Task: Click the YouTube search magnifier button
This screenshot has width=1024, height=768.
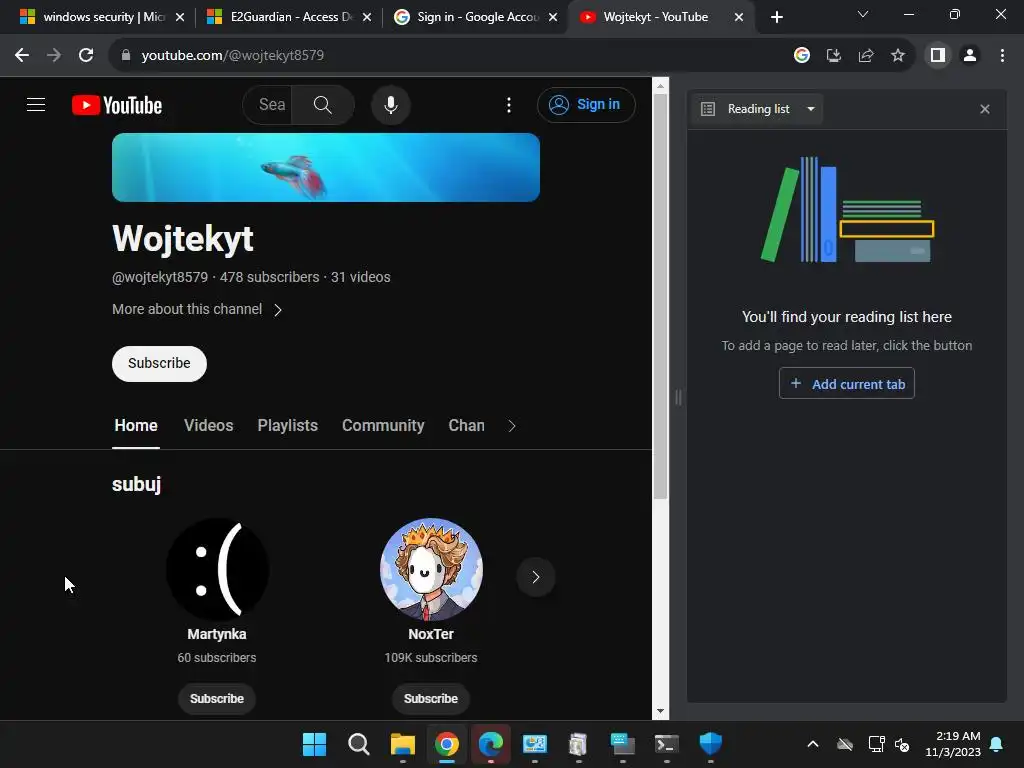Action: click(323, 104)
